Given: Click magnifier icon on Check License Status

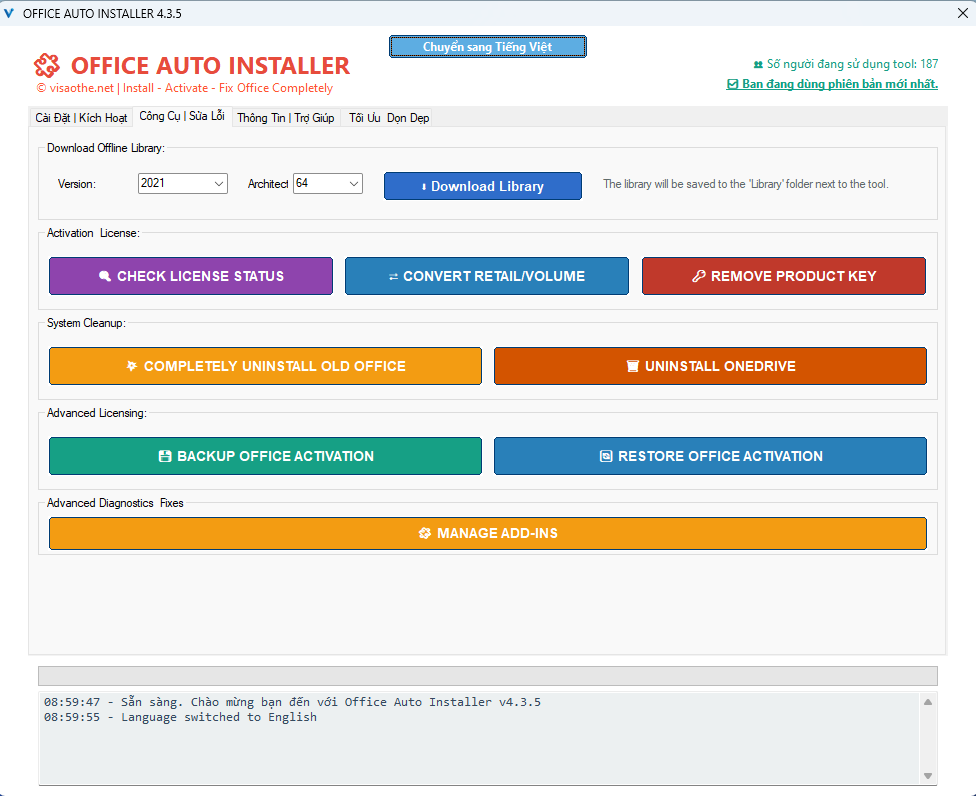Looking at the screenshot, I should (x=105, y=276).
